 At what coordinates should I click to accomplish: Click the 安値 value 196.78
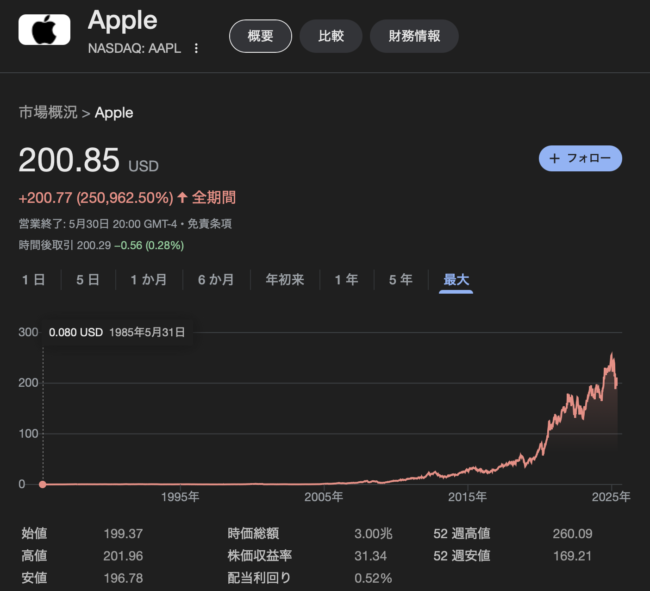point(123,578)
